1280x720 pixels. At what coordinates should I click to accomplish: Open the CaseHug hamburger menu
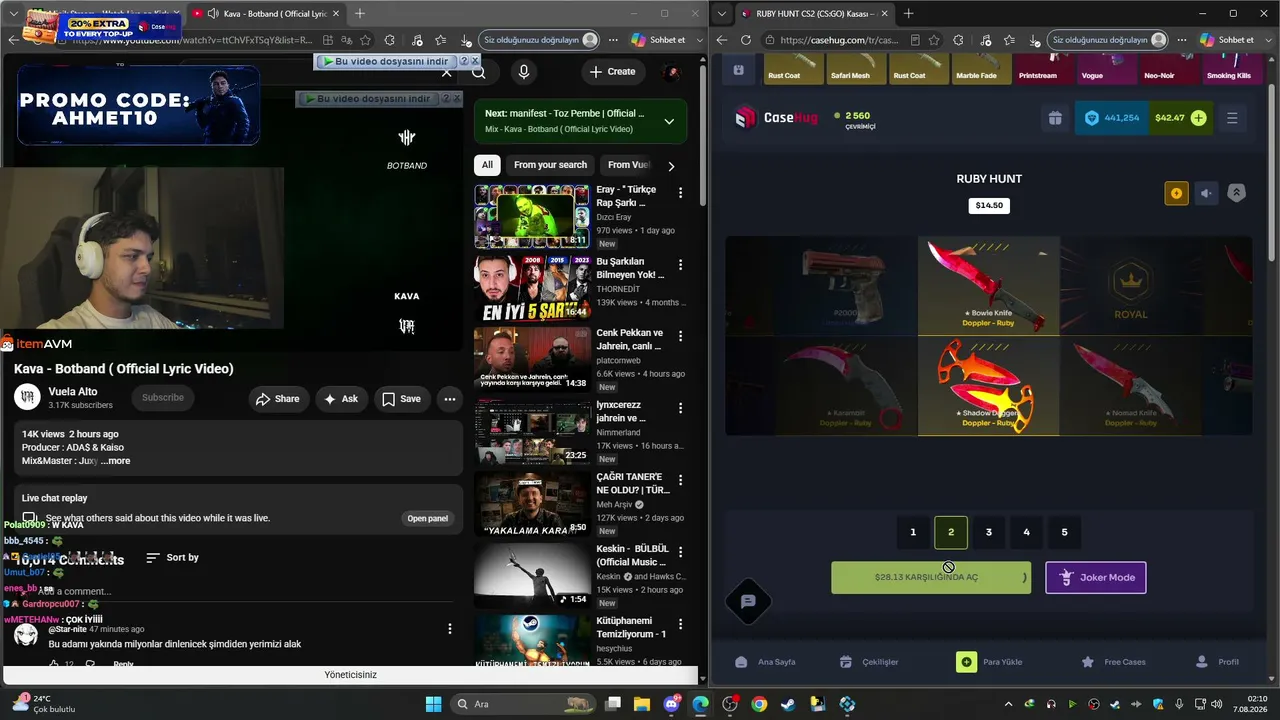pyautogui.click(x=1232, y=118)
